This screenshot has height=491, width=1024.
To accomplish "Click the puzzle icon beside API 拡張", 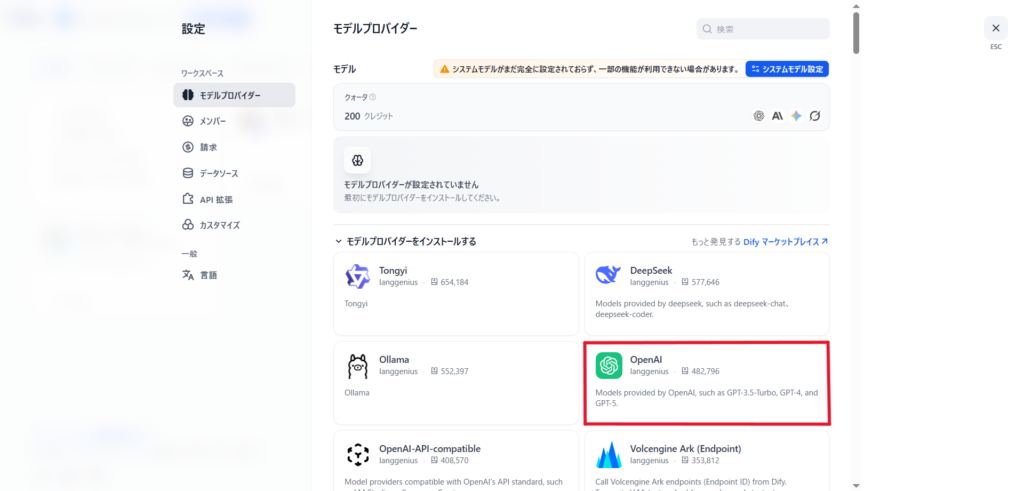I will pos(187,199).
